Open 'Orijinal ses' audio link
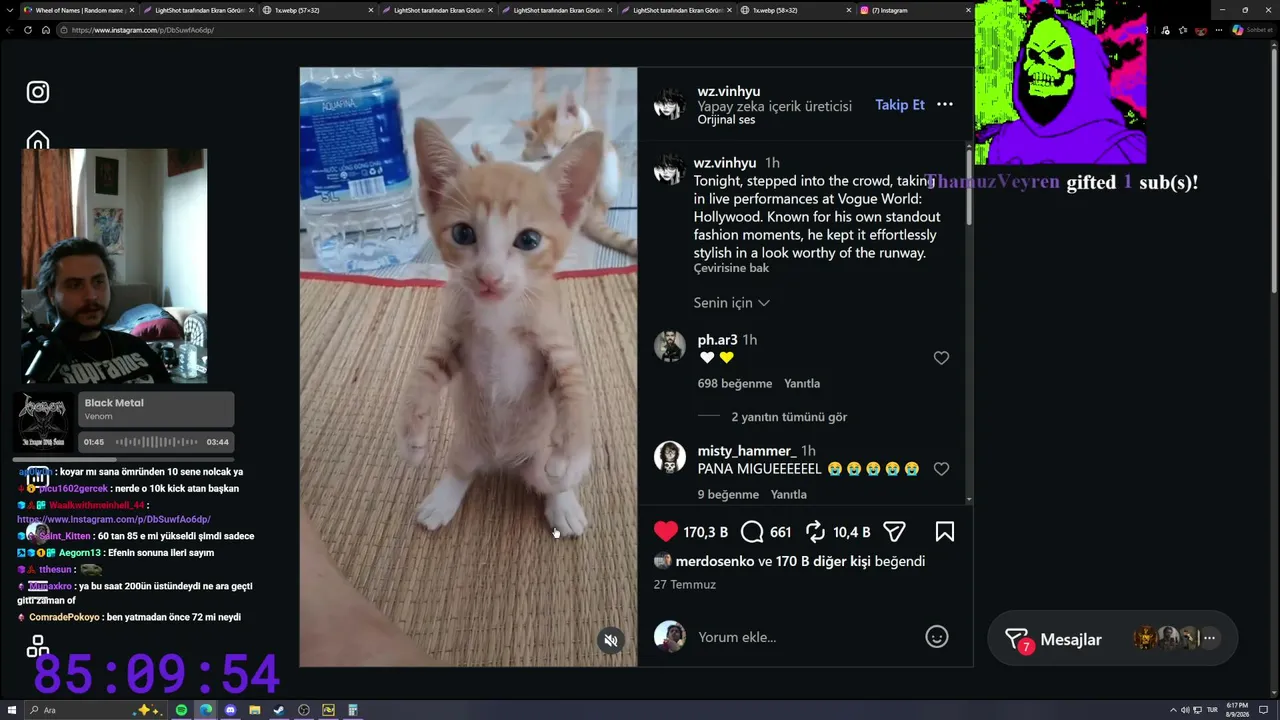This screenshot has width=1280, height=720. pos(726,120)
